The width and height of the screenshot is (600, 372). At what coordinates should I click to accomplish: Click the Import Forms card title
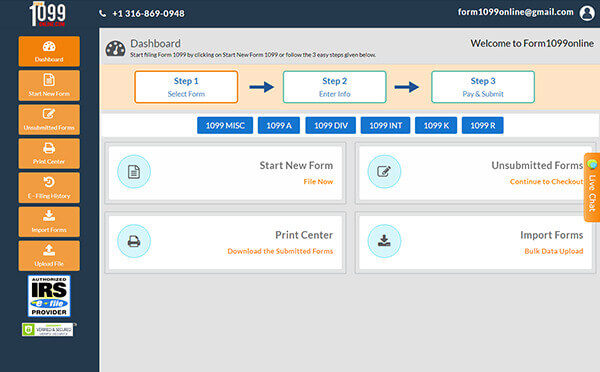point(551,235)
